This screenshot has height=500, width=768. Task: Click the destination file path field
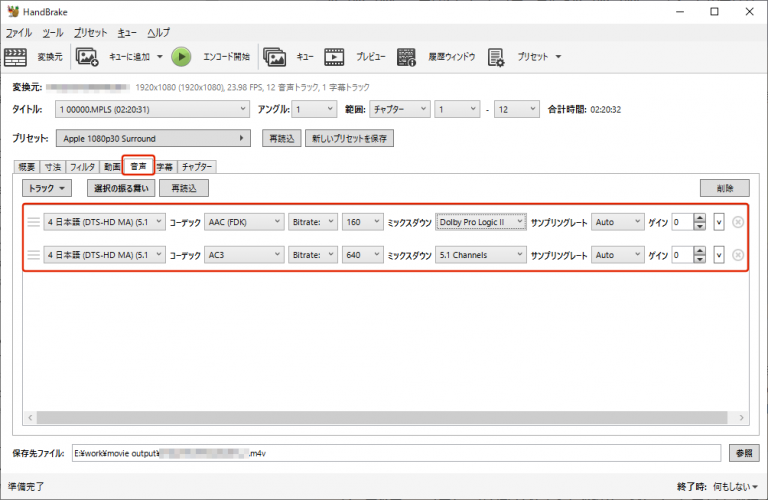click(396, 453)
